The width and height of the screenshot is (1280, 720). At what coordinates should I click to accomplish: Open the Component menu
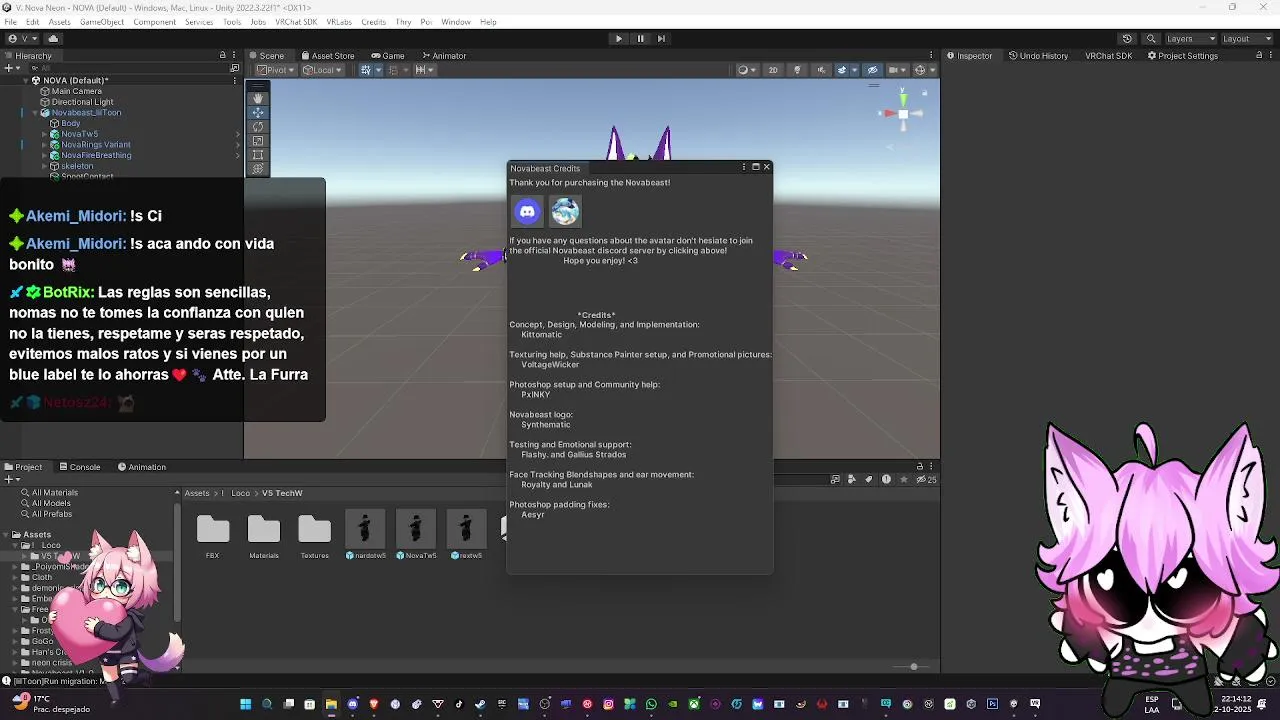[x=154, y=22]
